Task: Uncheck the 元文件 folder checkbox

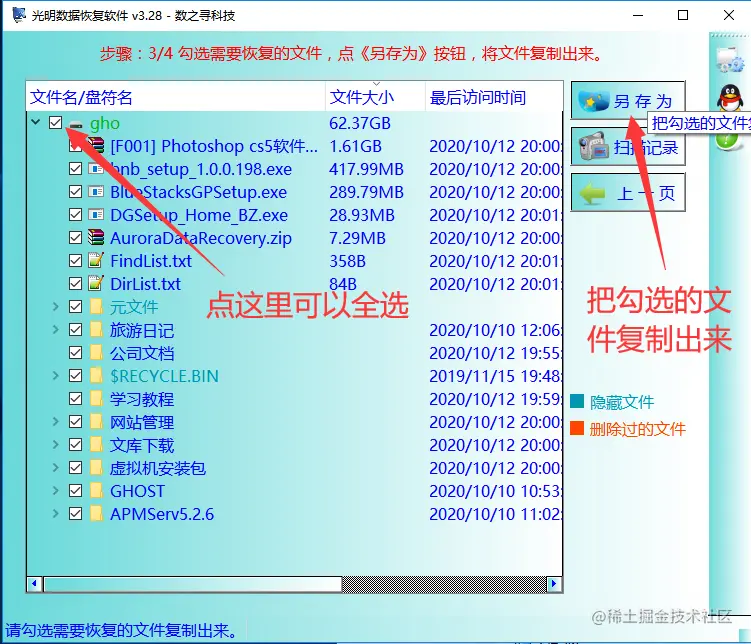Action: click(75, 306)
